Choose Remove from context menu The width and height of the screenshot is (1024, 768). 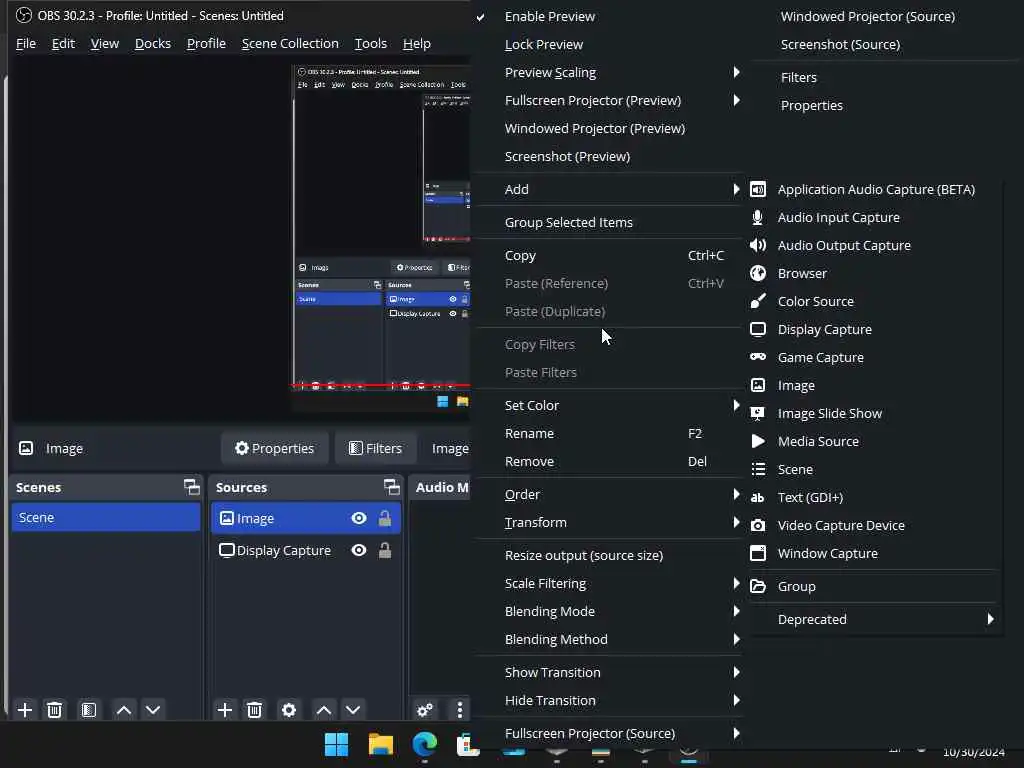[607, 462]
